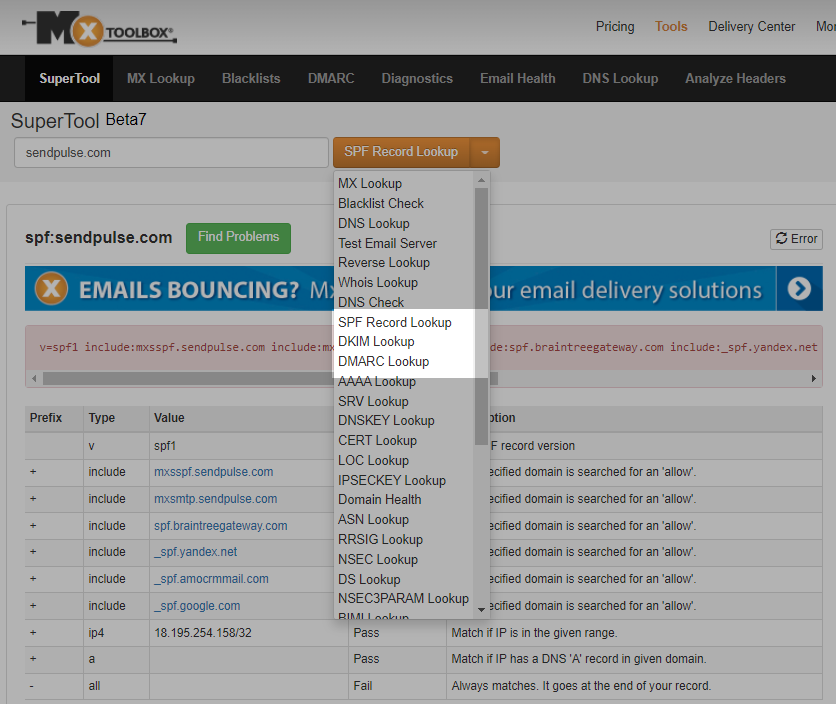This screenshot has width=836, height=704.
Task: Open _spf.yandex.net link
Action: pyautogui.click(x=195, y=552)
